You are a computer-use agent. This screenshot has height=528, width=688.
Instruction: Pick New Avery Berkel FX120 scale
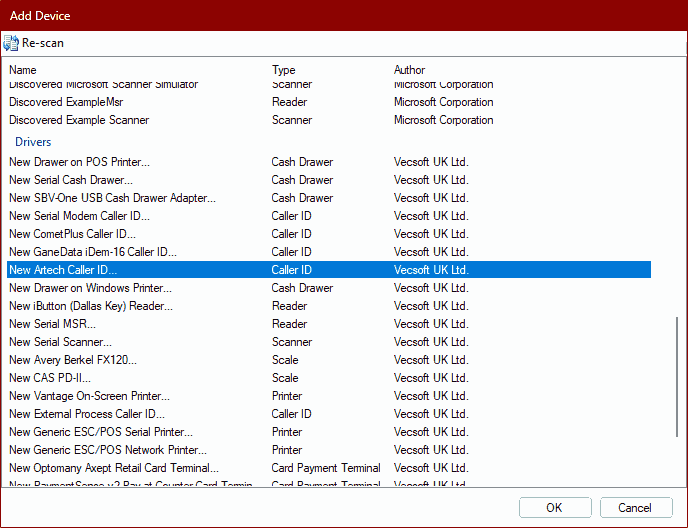coord(72,360)
